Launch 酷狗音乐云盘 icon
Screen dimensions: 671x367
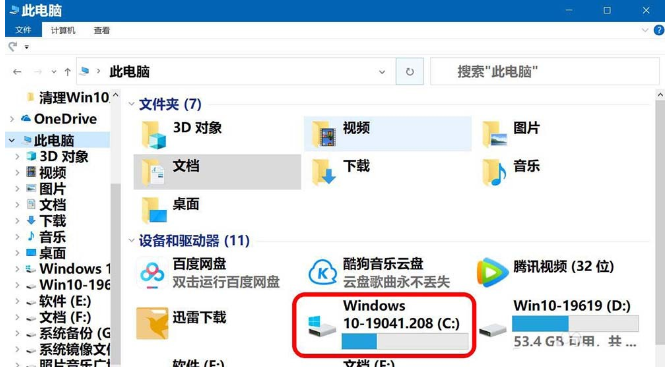pos(323,272)
